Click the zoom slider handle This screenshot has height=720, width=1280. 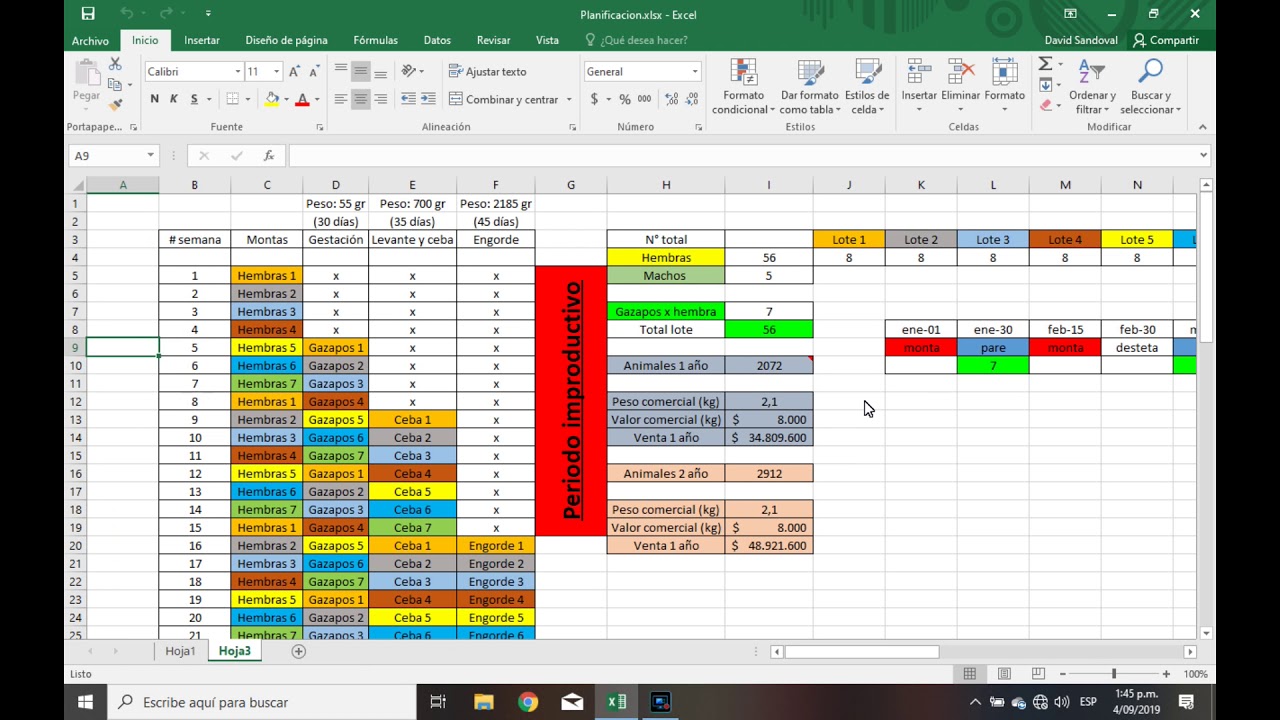point(1114,674)
